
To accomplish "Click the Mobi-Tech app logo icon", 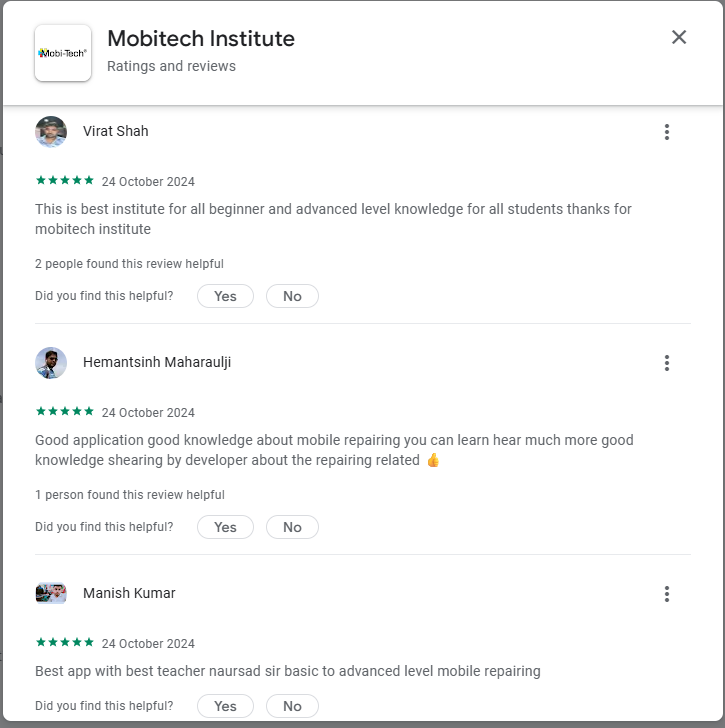I will coord(63,53).
